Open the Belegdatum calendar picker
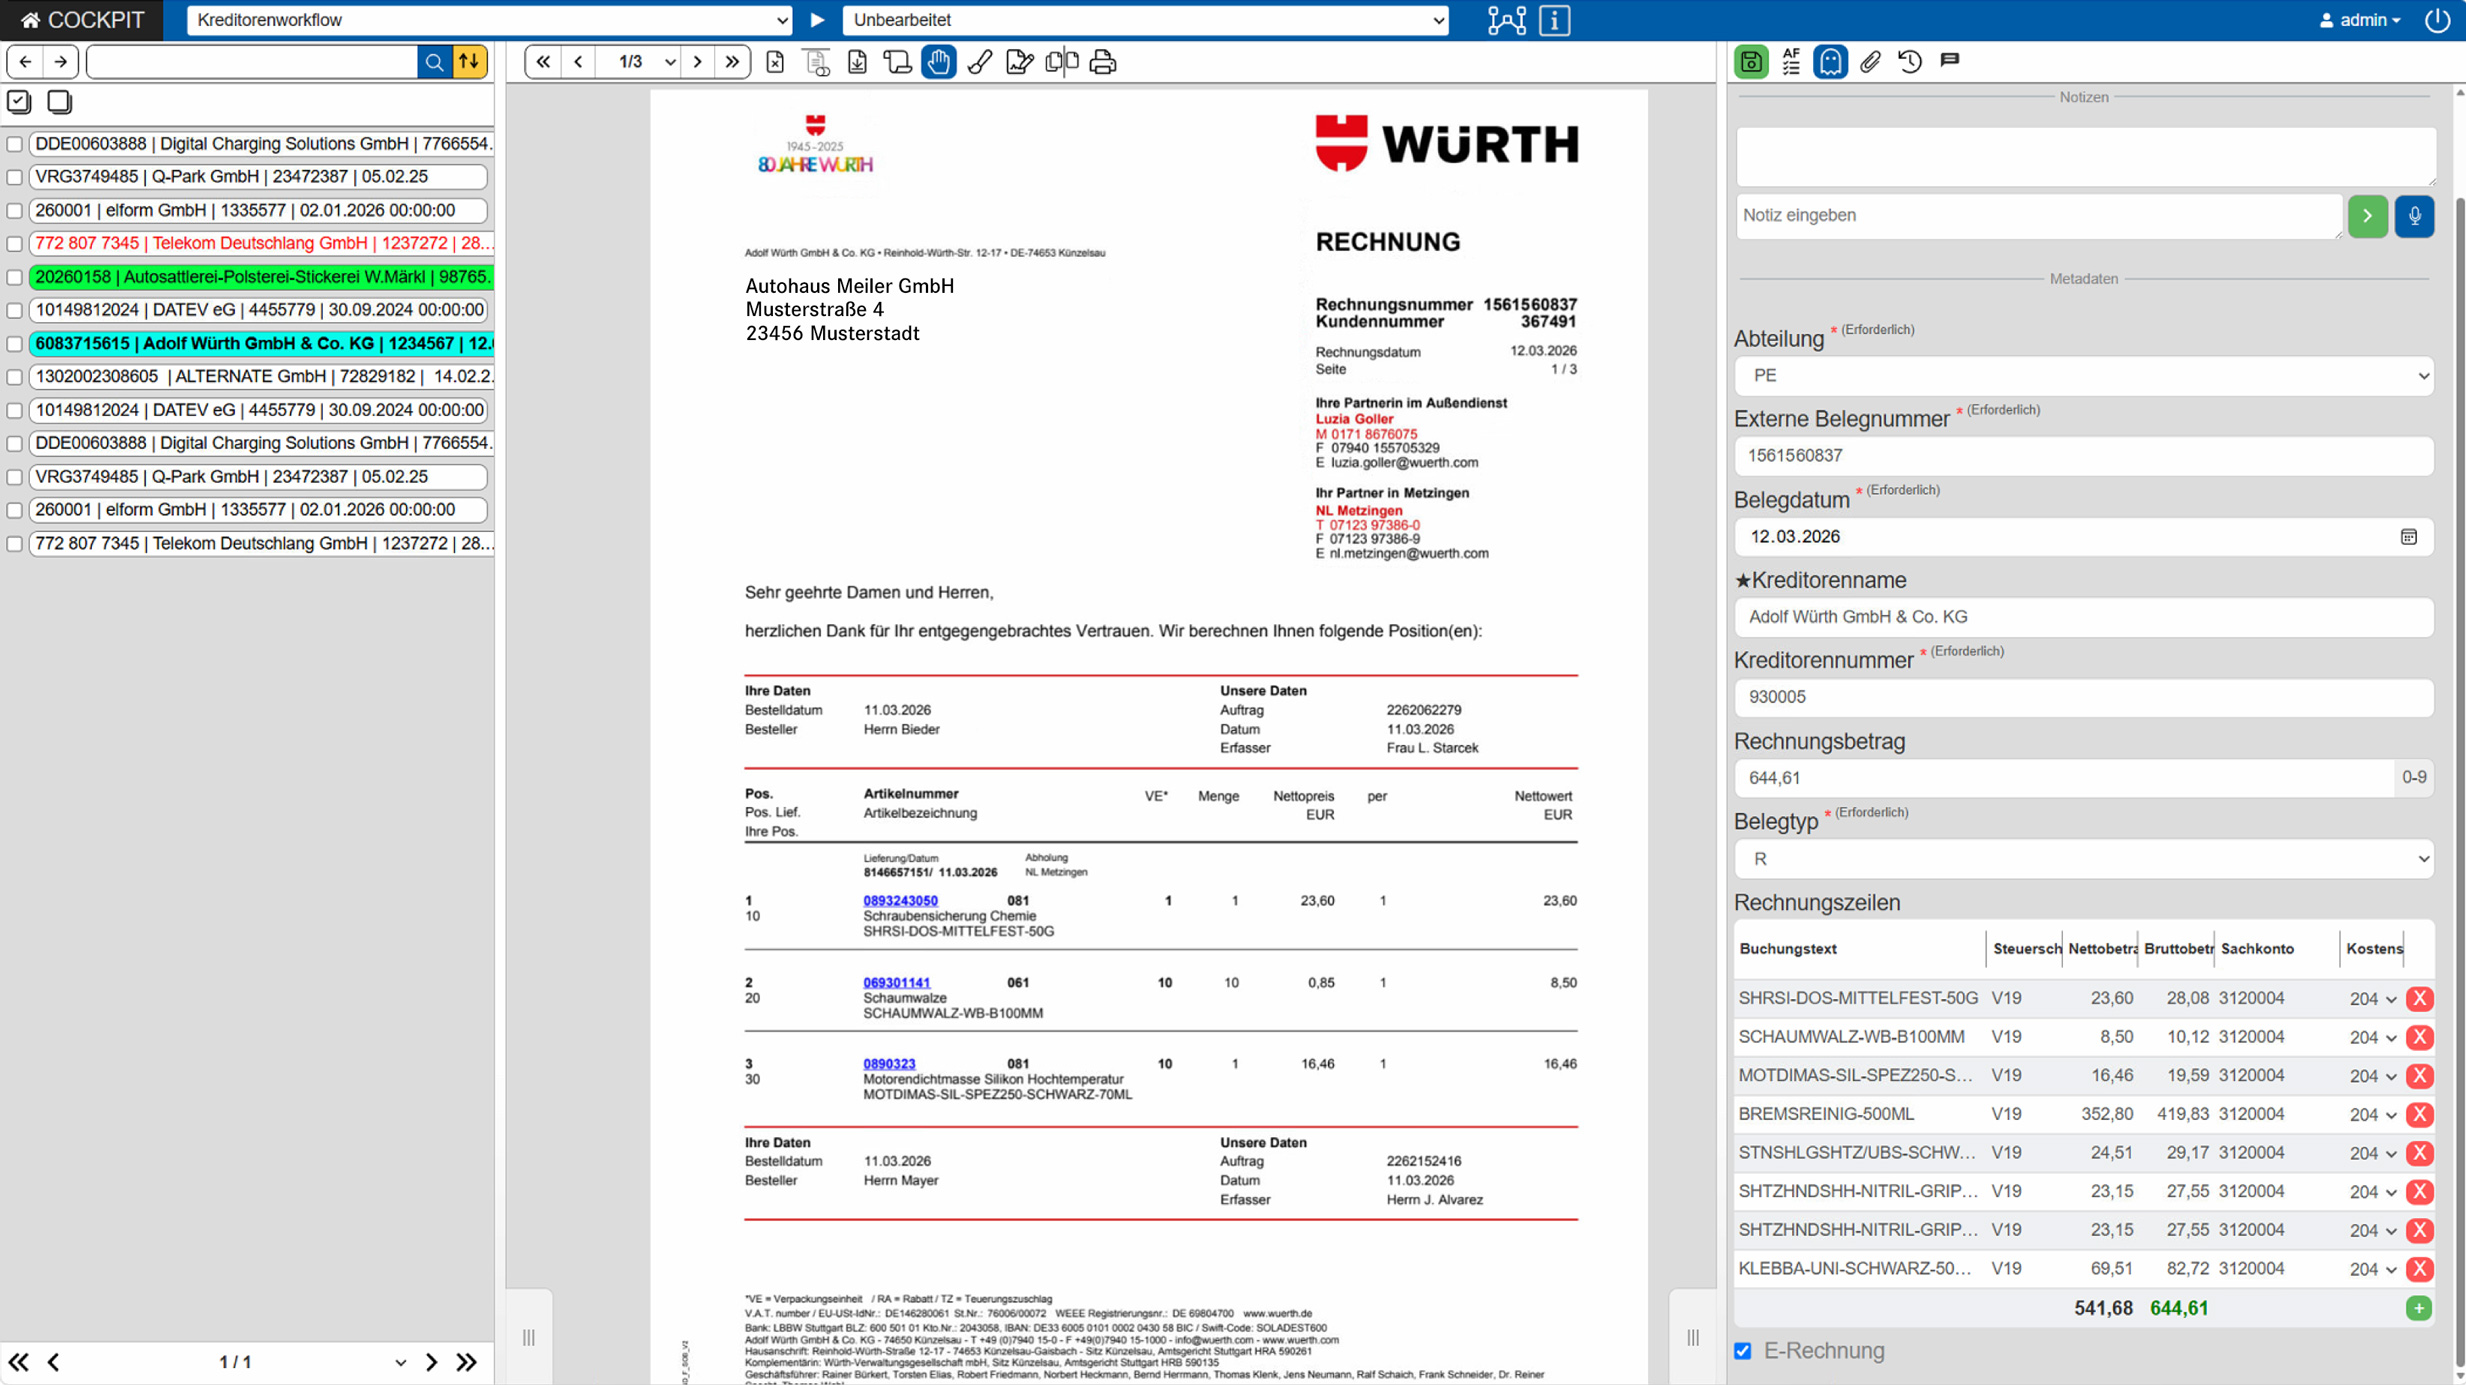 pos(2409,537)
